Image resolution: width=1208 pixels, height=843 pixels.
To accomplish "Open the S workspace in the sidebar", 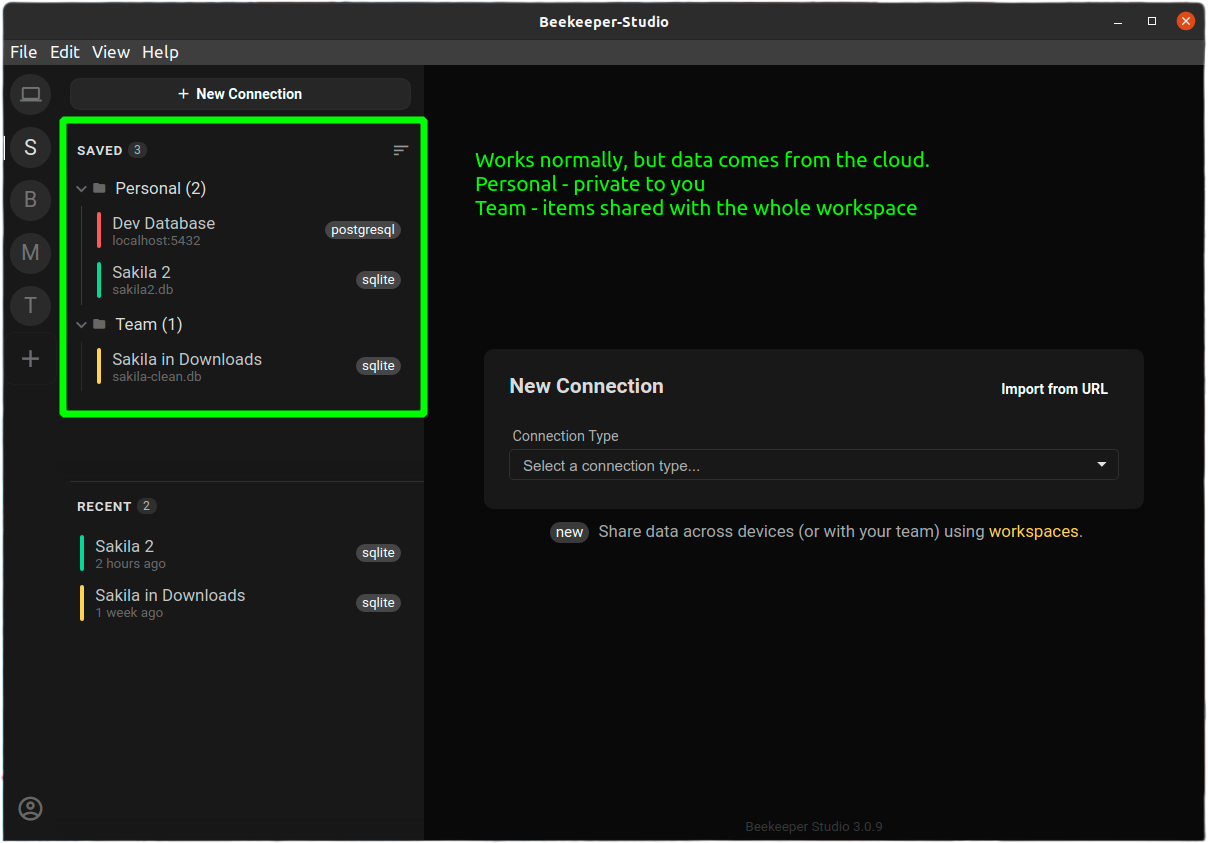I will [x=30, y=147].
